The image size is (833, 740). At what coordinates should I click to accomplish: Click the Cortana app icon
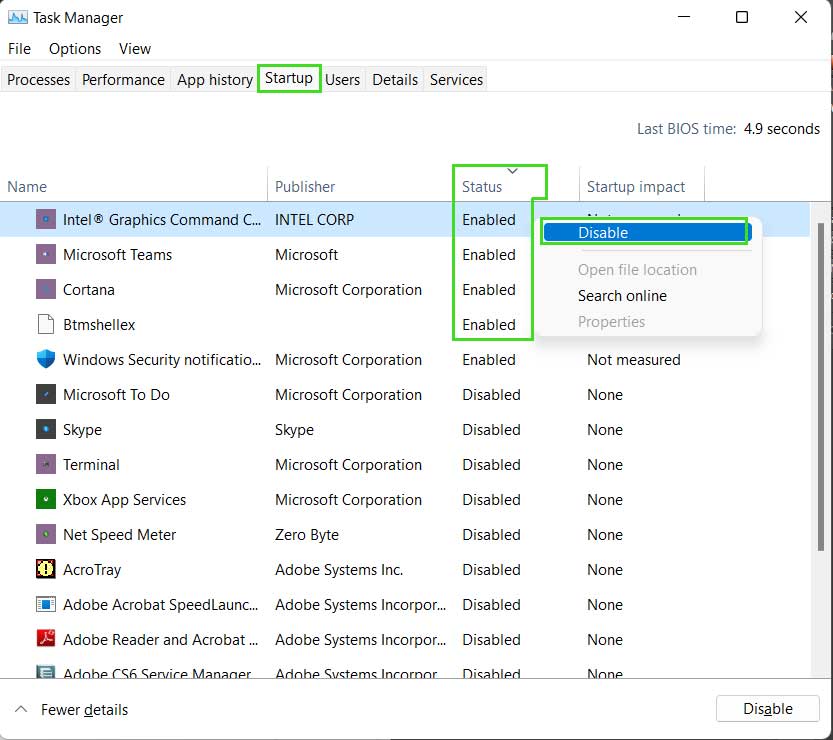(46, 290)
